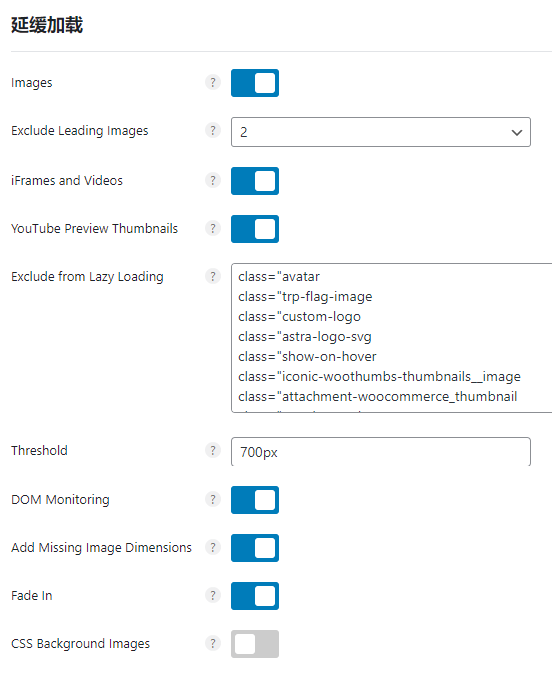Screen dimensions: 552x676
Task: Open help tooltip for Images setting
Action: 213,82
